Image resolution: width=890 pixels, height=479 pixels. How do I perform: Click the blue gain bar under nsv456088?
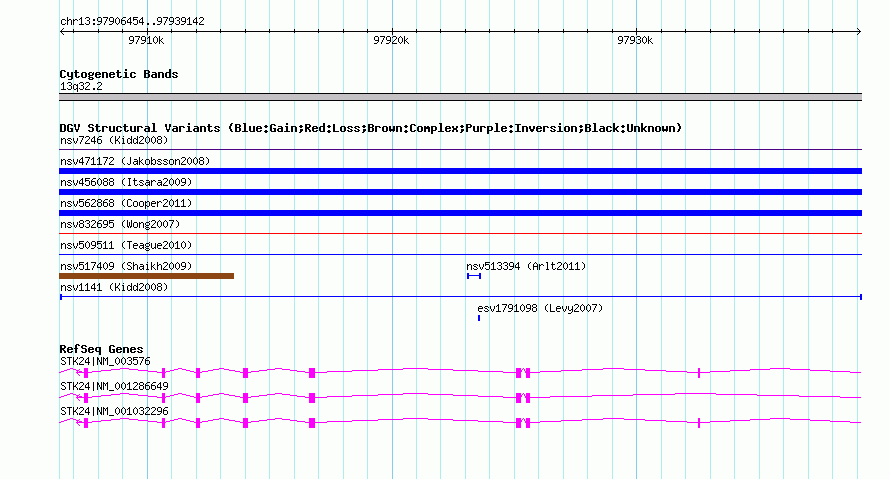tap(460, 192)
